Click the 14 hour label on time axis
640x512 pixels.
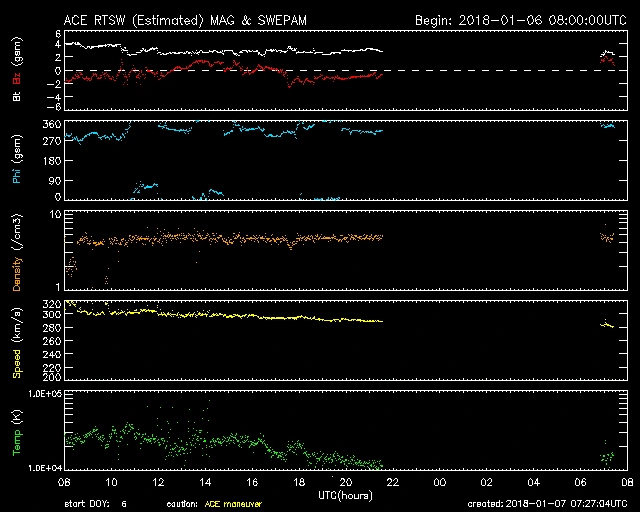[x=205, y=482]
